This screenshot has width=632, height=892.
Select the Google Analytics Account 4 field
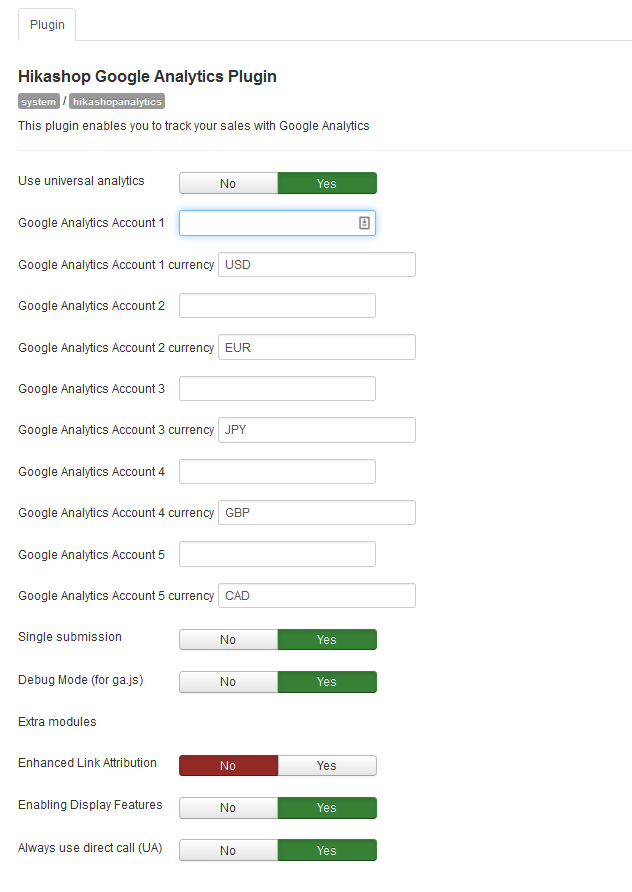[x=277, y=472]
